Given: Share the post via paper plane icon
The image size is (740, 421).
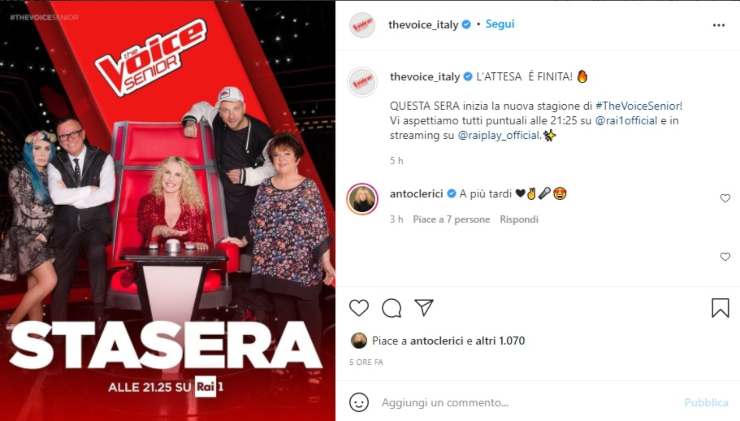Looking at the screenshot, I should (x=424, y=308).
